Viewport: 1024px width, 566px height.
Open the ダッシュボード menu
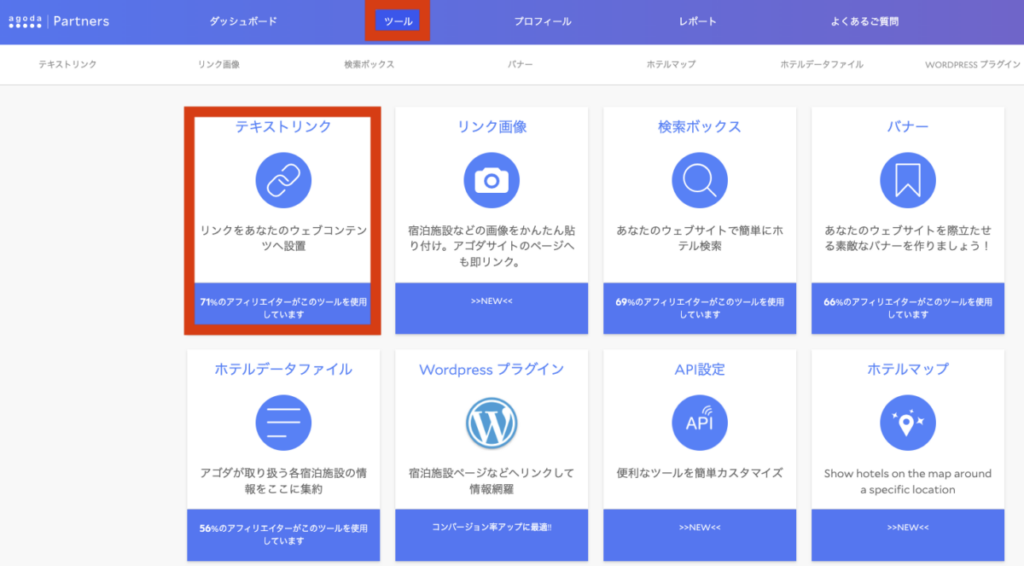tap(243, 22)
